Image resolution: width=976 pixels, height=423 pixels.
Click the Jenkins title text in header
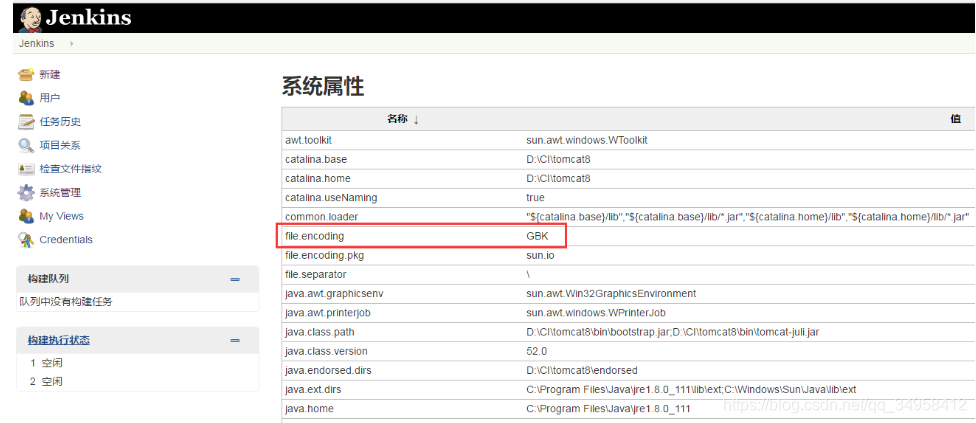pyautogui.click(x=88, y=17)
